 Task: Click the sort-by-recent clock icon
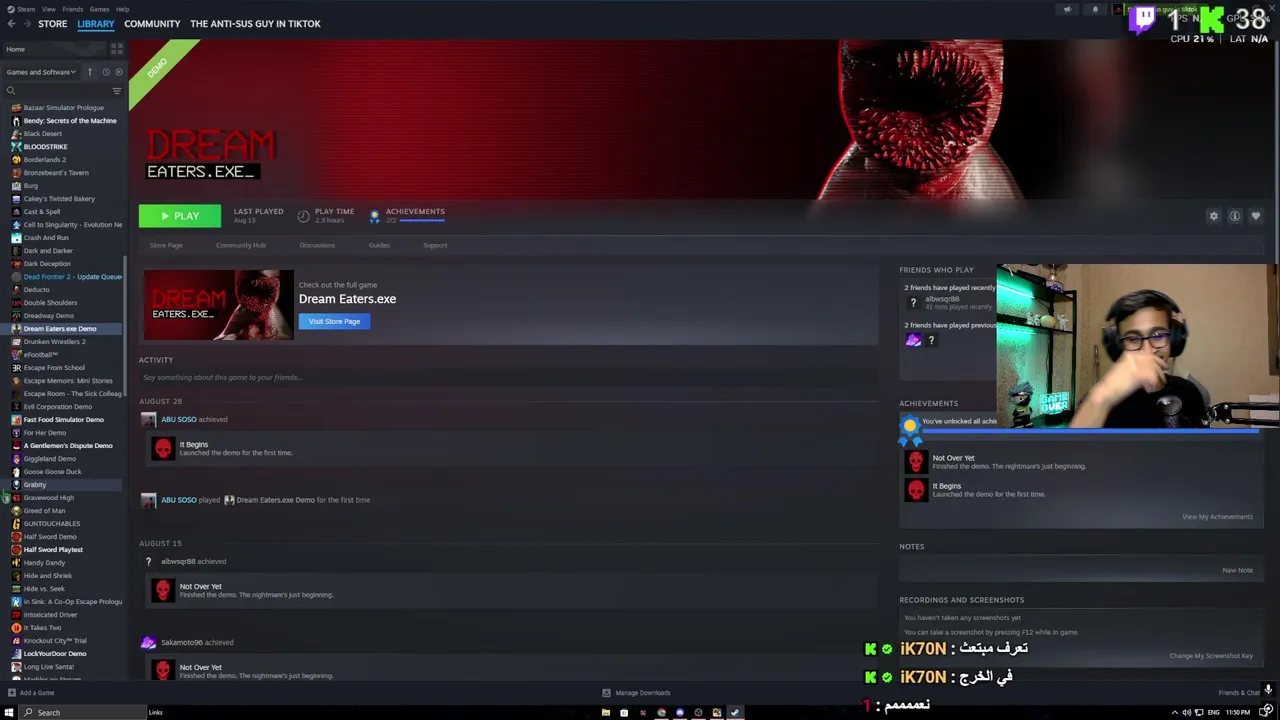point(106,72)
